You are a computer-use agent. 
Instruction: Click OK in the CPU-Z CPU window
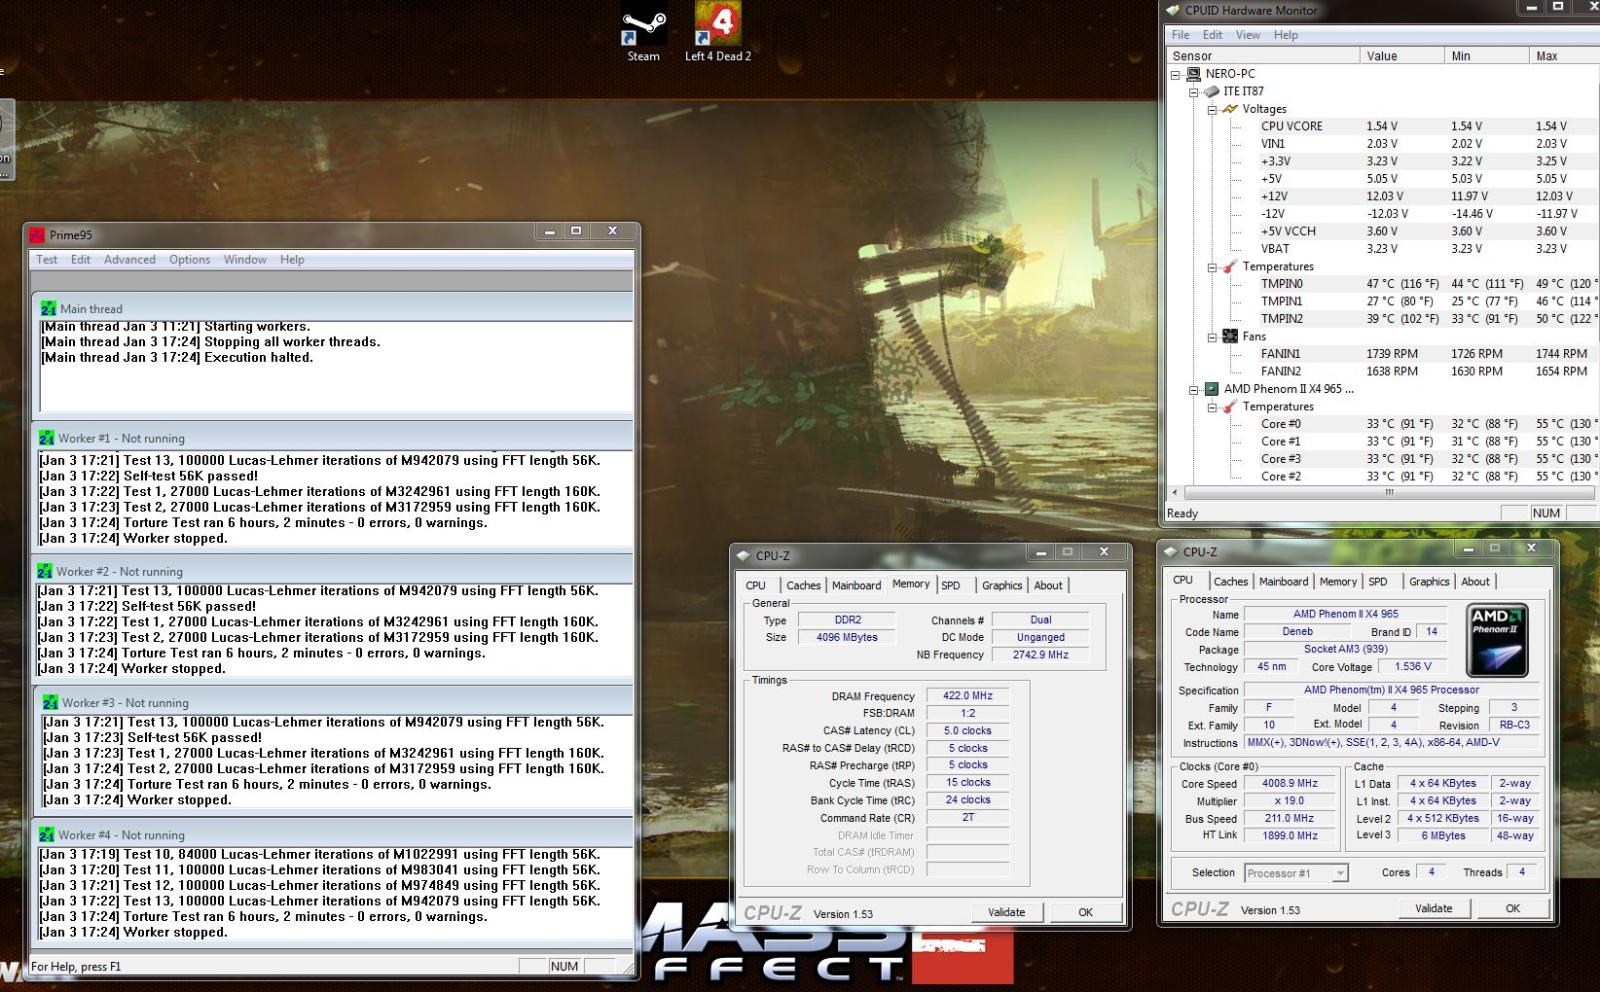click(1513, 908)
